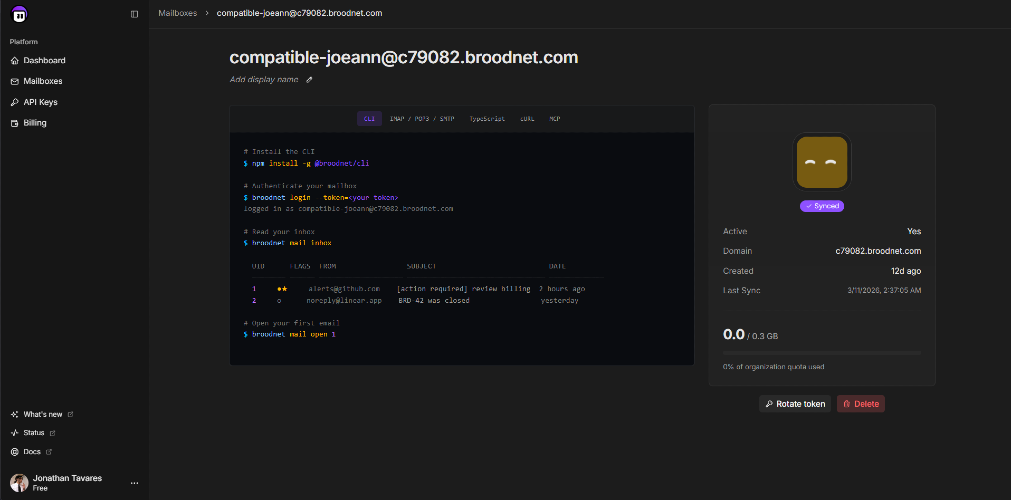Open the Billing section
The height and width of the screenshot is (500, 1011).
click(x=35, y=123)
